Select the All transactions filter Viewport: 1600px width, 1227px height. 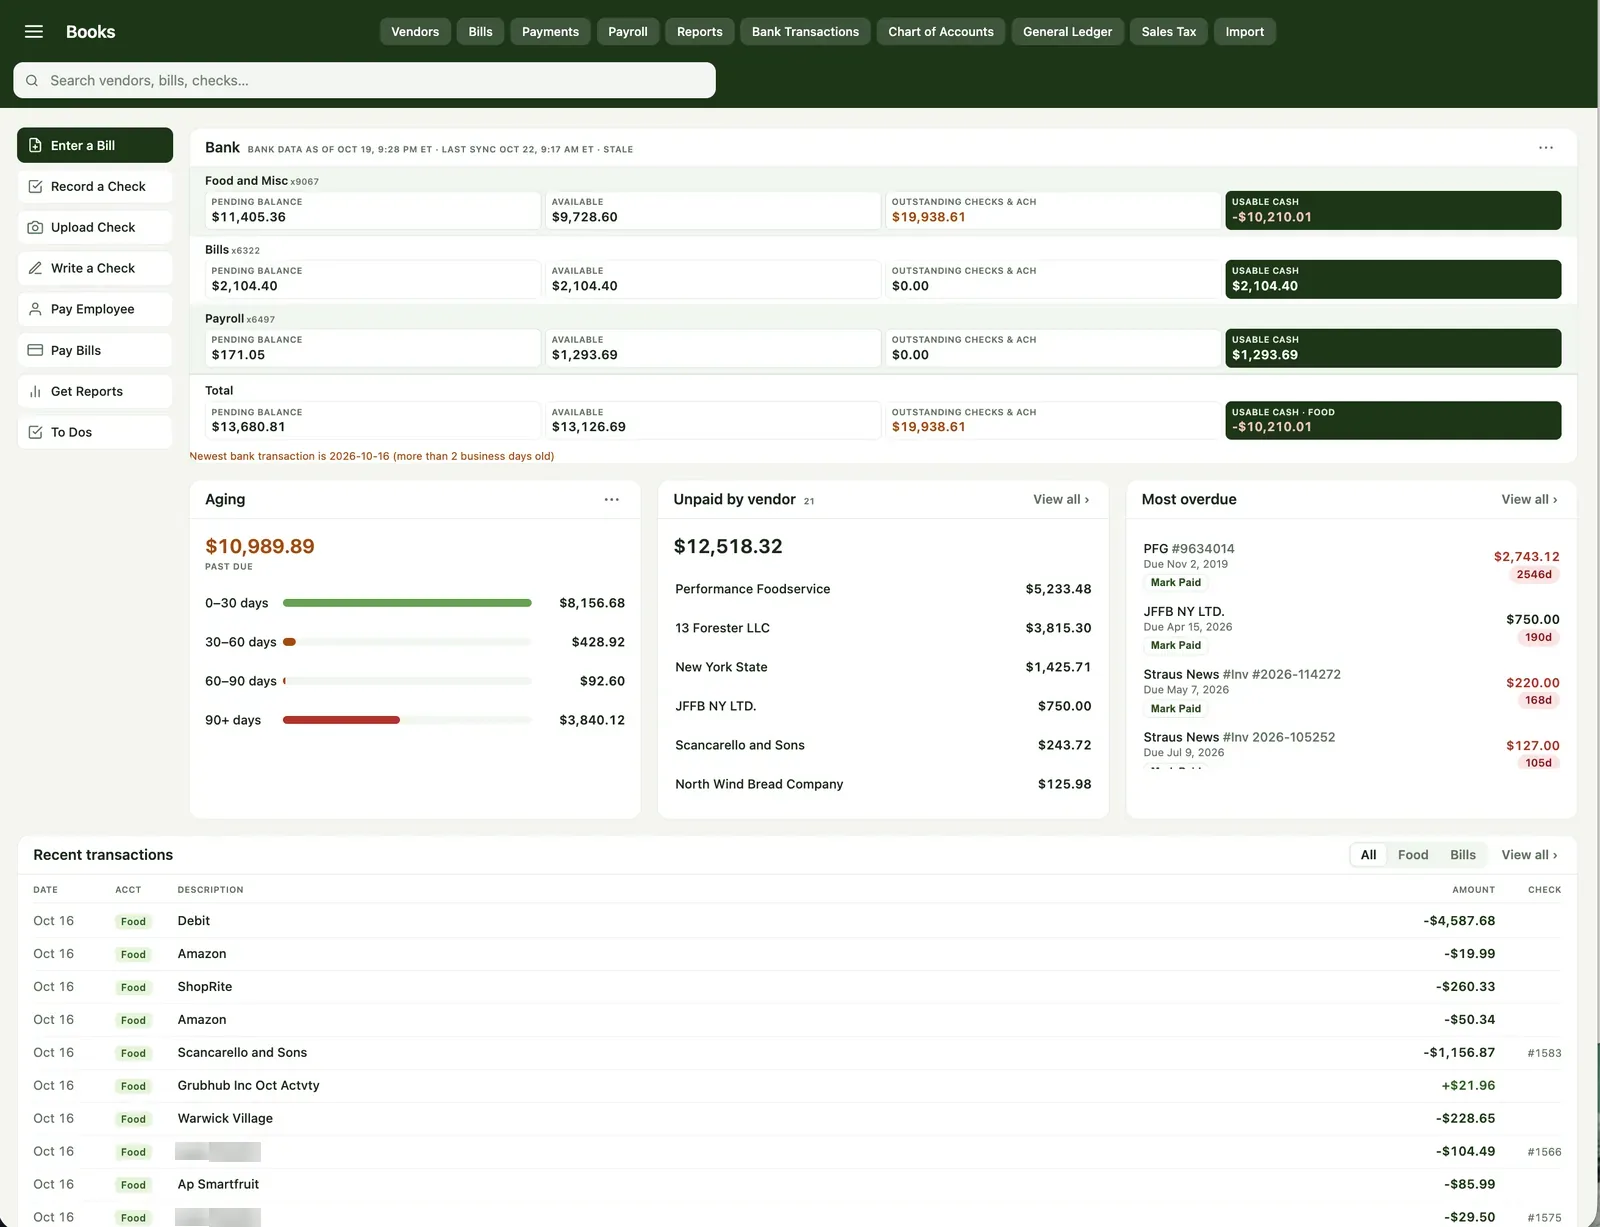(1368, 855)
